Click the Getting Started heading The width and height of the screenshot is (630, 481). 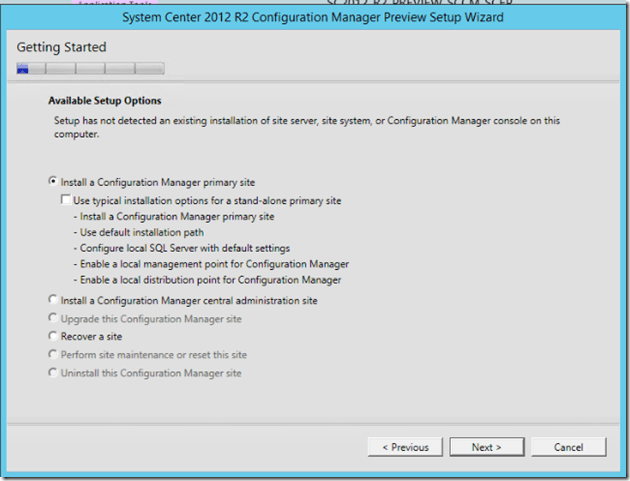point(62,47)
